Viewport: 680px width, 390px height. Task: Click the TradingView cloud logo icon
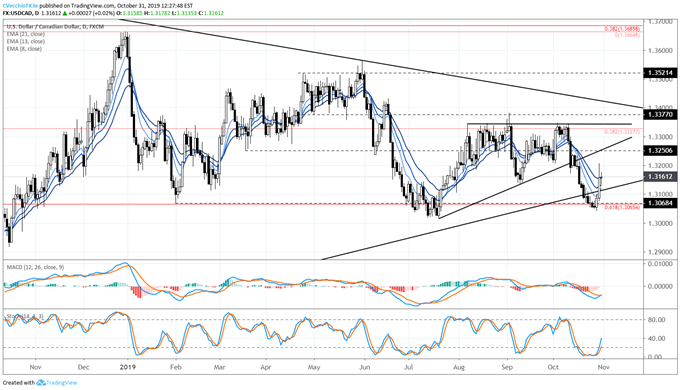pos(41,383)
